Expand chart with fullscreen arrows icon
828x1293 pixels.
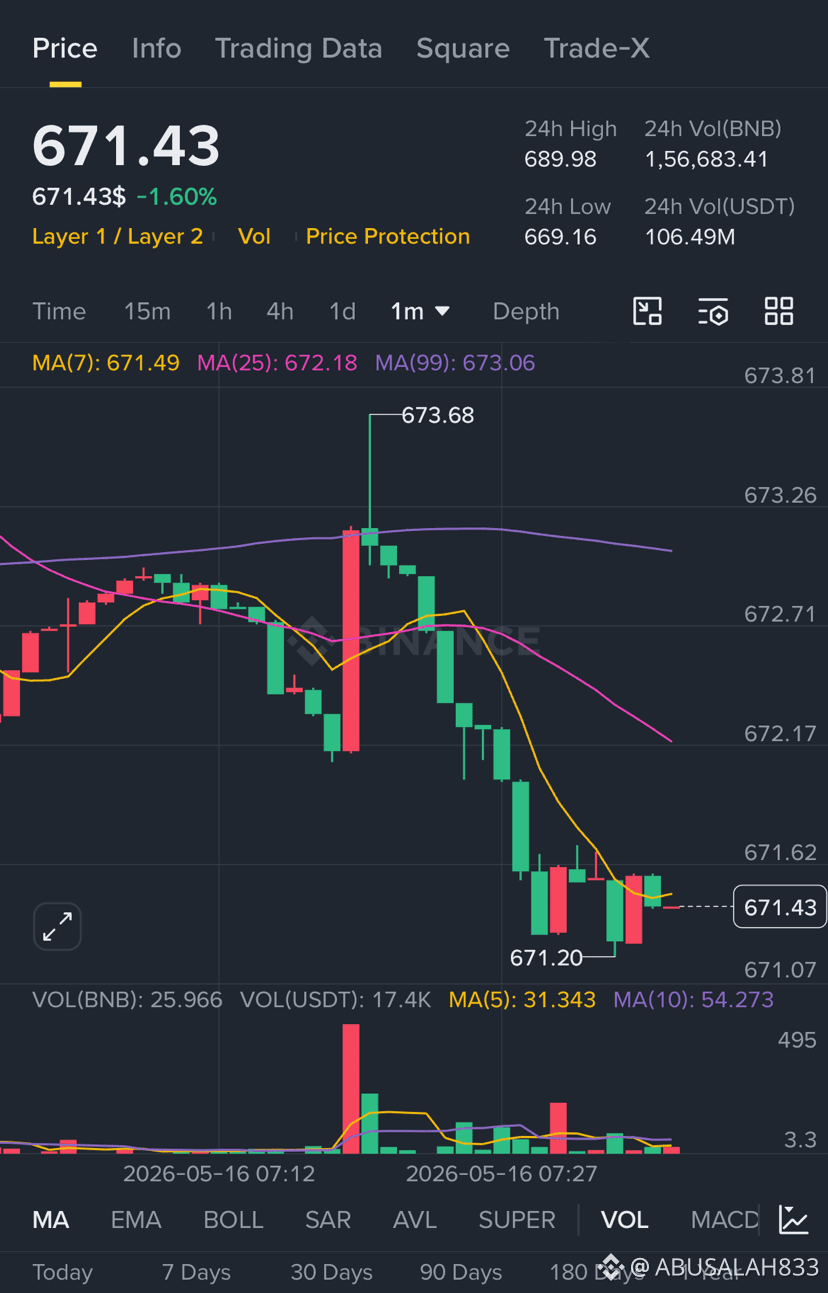57,926
